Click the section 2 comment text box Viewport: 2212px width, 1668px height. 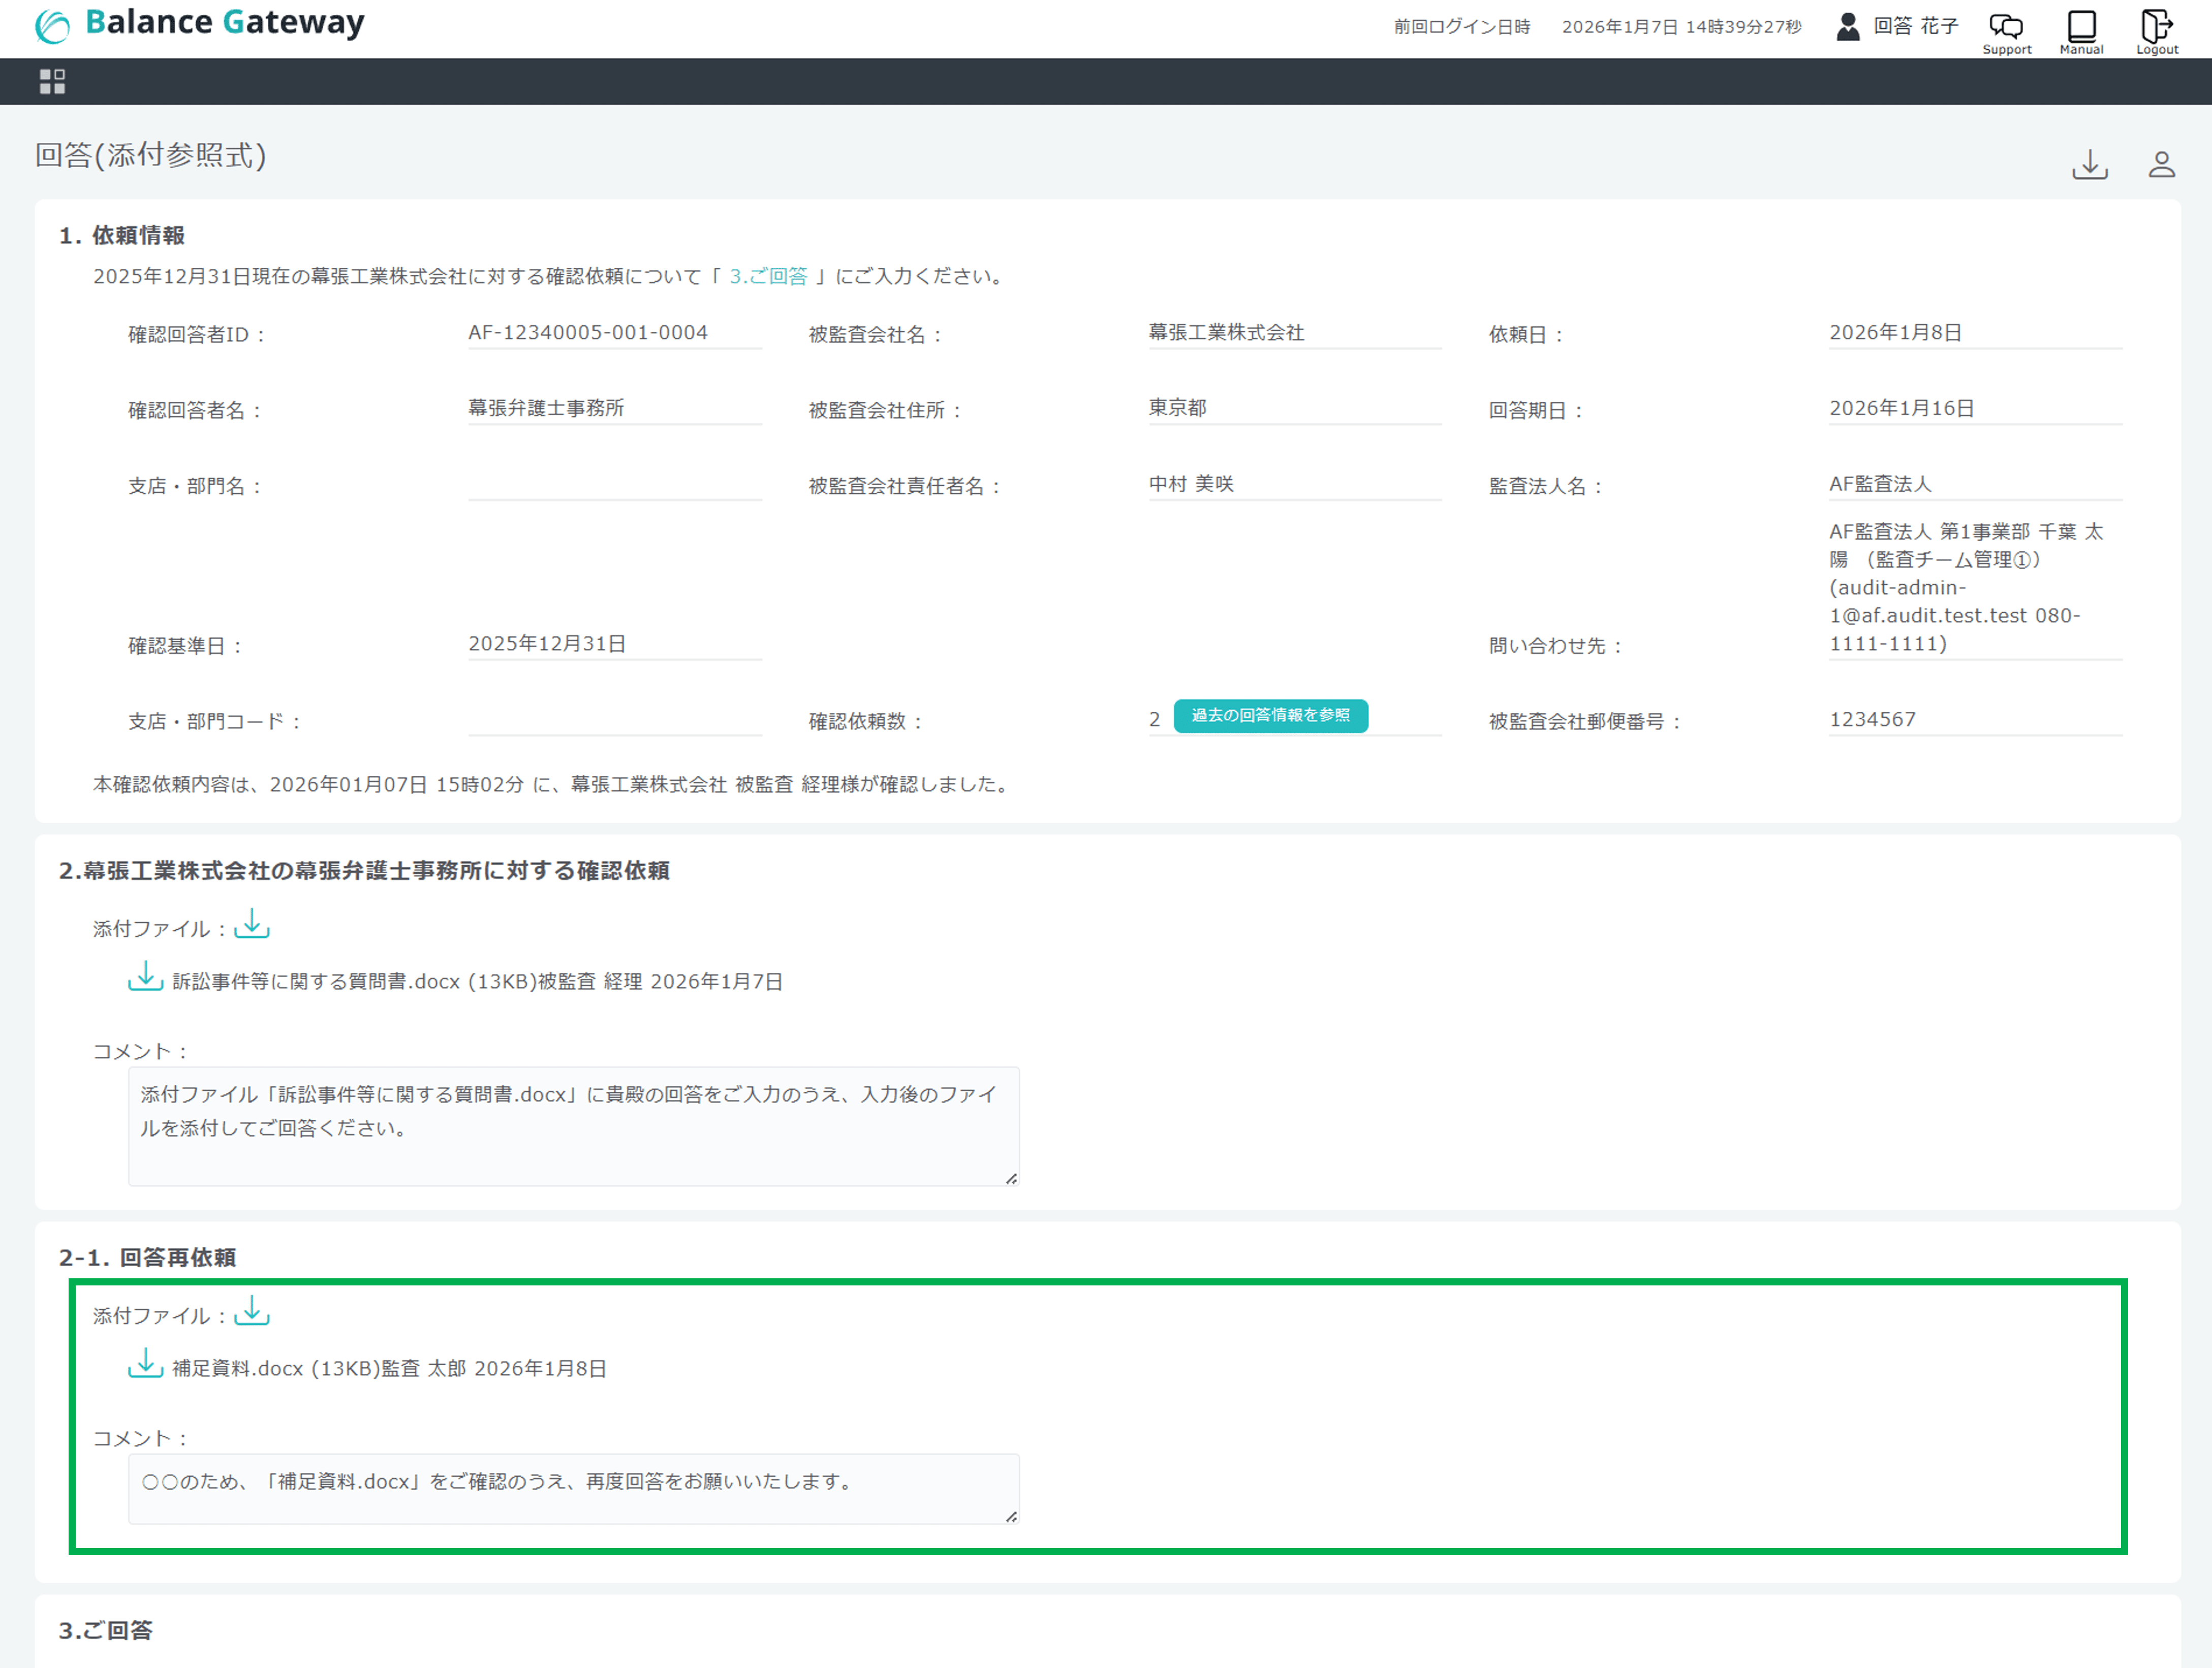pos(573,1126)
